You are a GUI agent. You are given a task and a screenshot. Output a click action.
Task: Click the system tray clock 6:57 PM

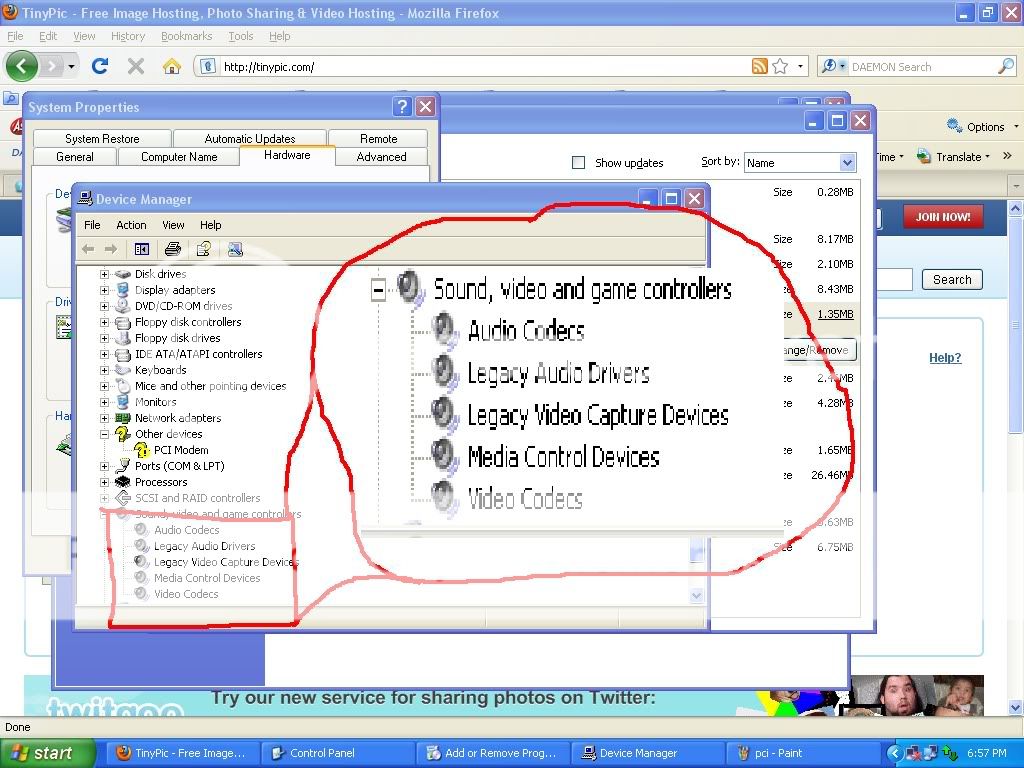click(987, 753)
